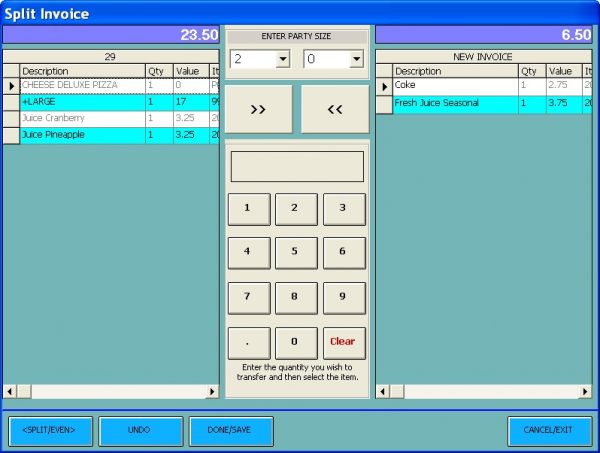Click the transfer right (>>) arrow button
Viewport: 600px width, 453px height.
tap(258, 109)
